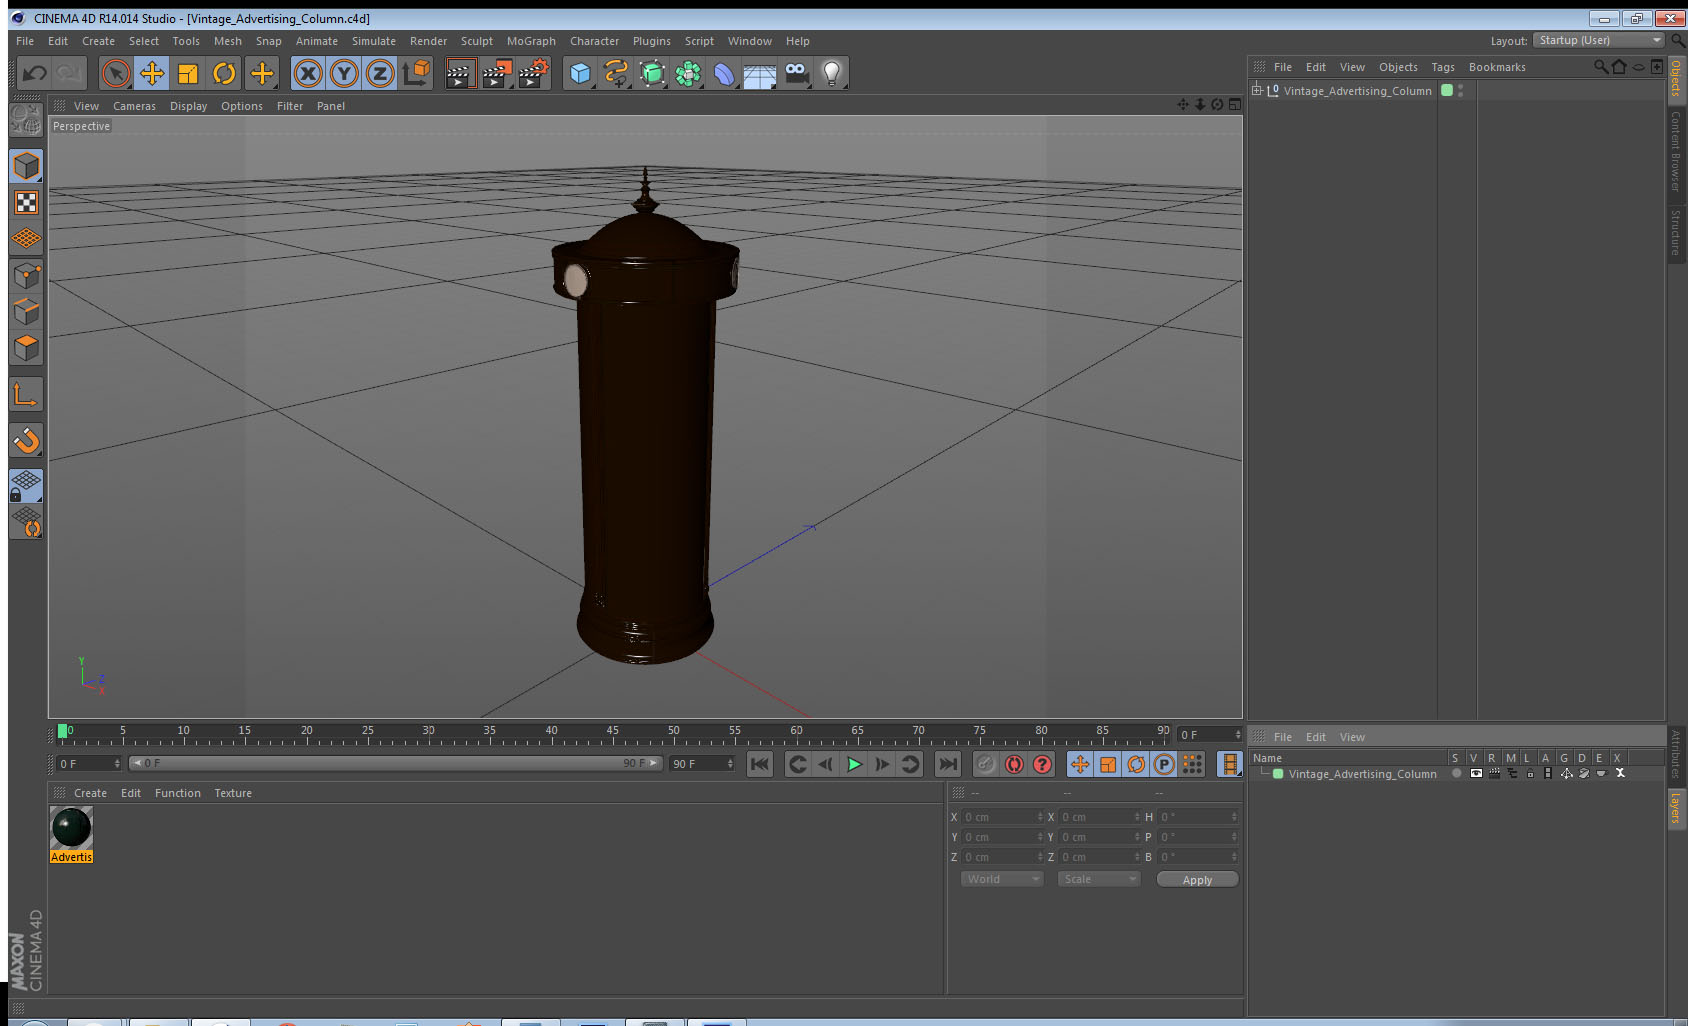Enable record active objects keyframe
Viewport: 1688px width, 1026px height.
point(986,764)
